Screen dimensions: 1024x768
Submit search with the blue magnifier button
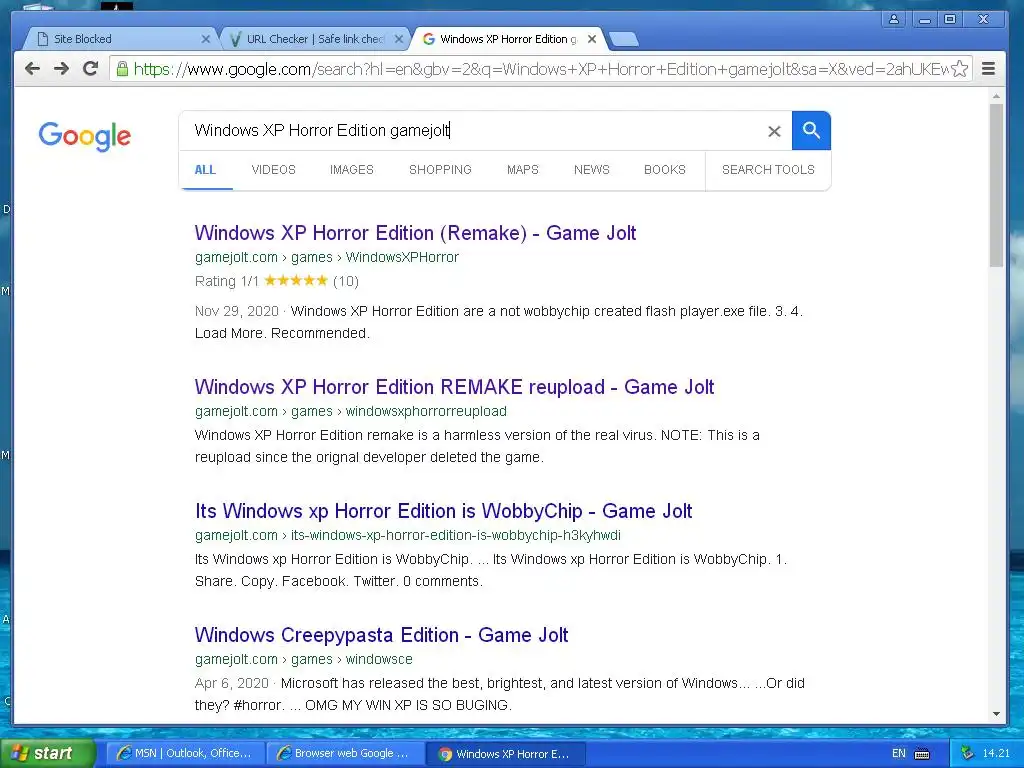811,131
